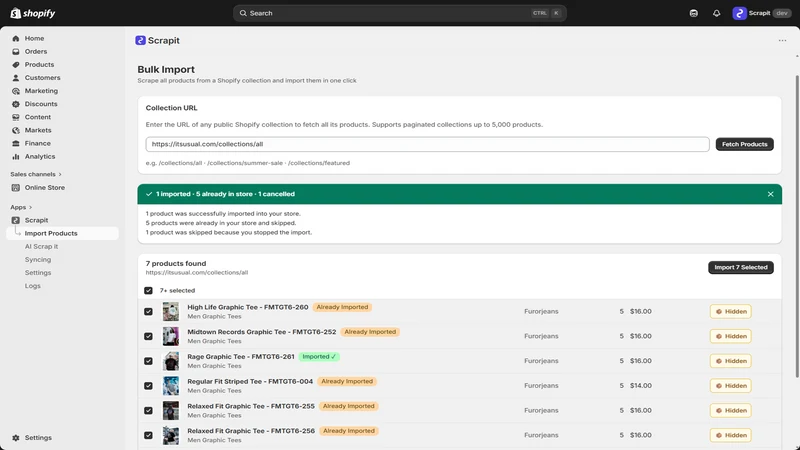Uncheck High Life Graphic Tee checkbox

click(x=148, y=312)
